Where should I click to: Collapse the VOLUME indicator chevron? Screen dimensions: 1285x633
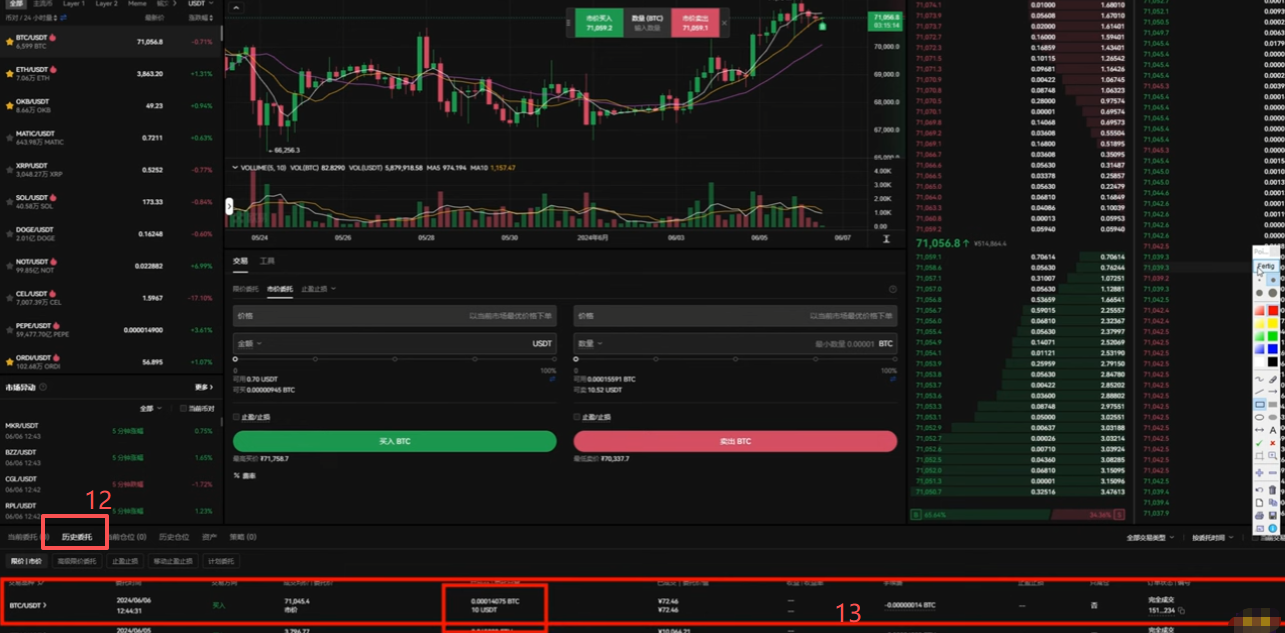[235, 168]
